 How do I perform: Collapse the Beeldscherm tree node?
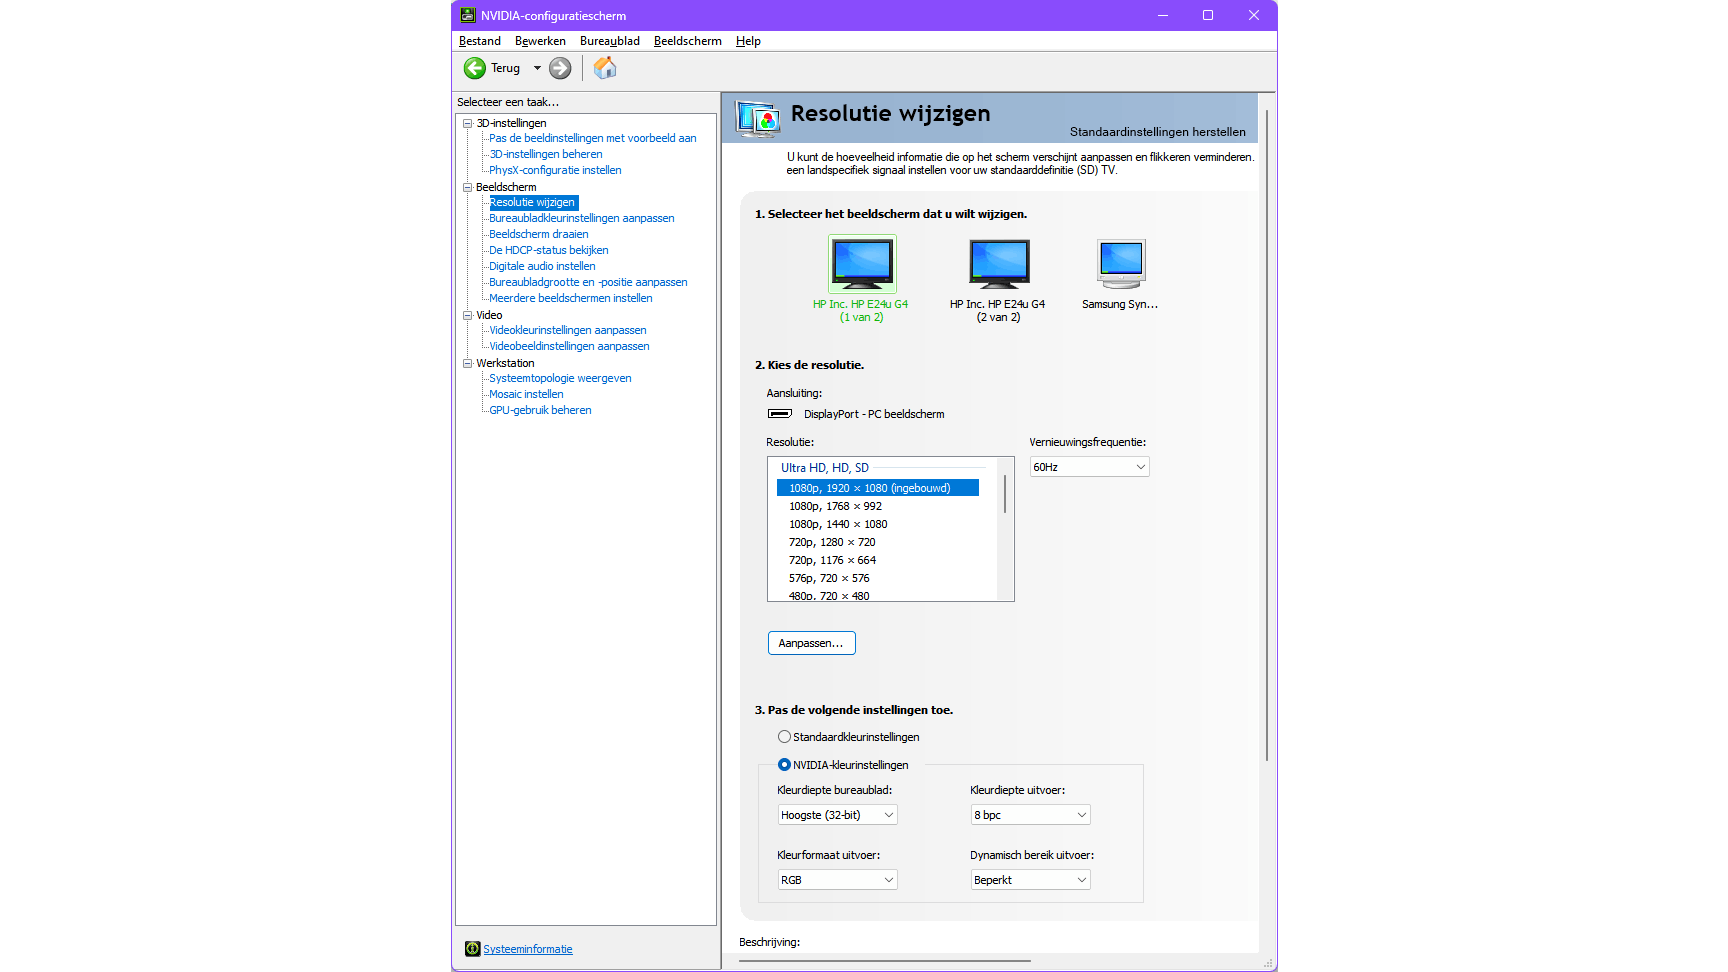coord(467,187)
